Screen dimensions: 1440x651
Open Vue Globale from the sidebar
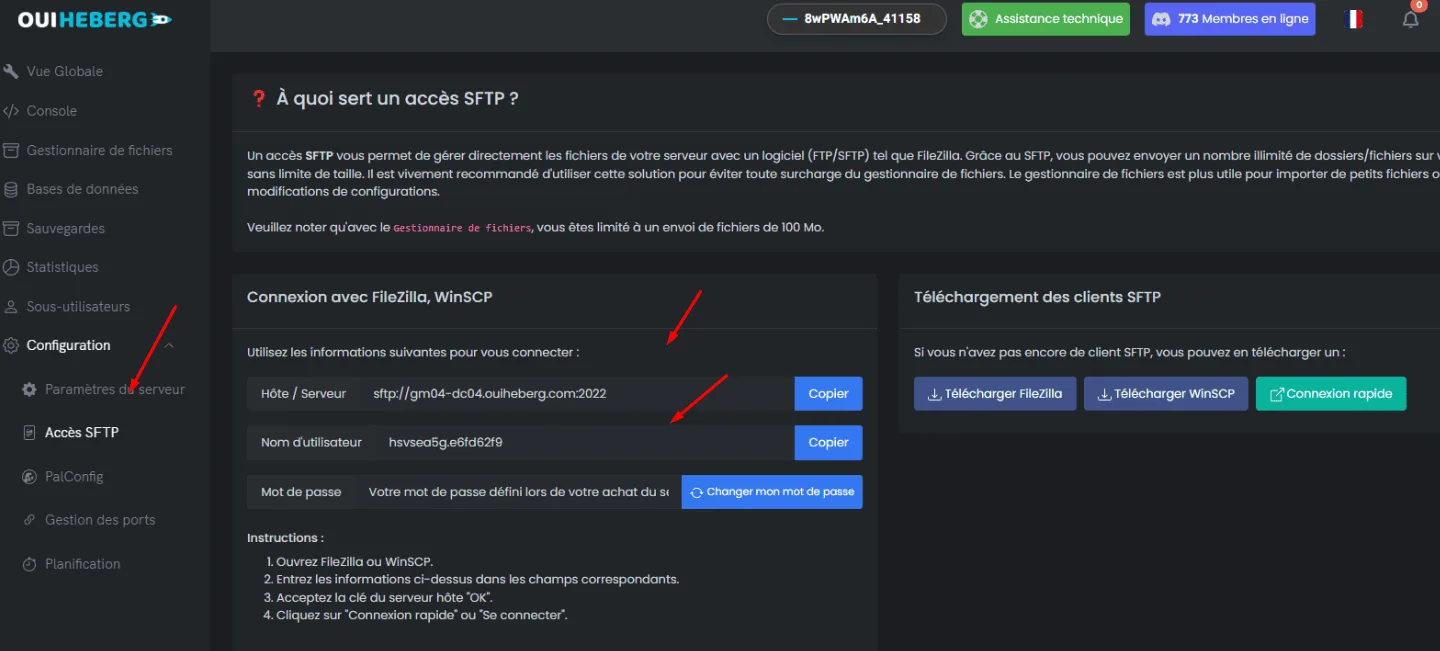point(64,72)
